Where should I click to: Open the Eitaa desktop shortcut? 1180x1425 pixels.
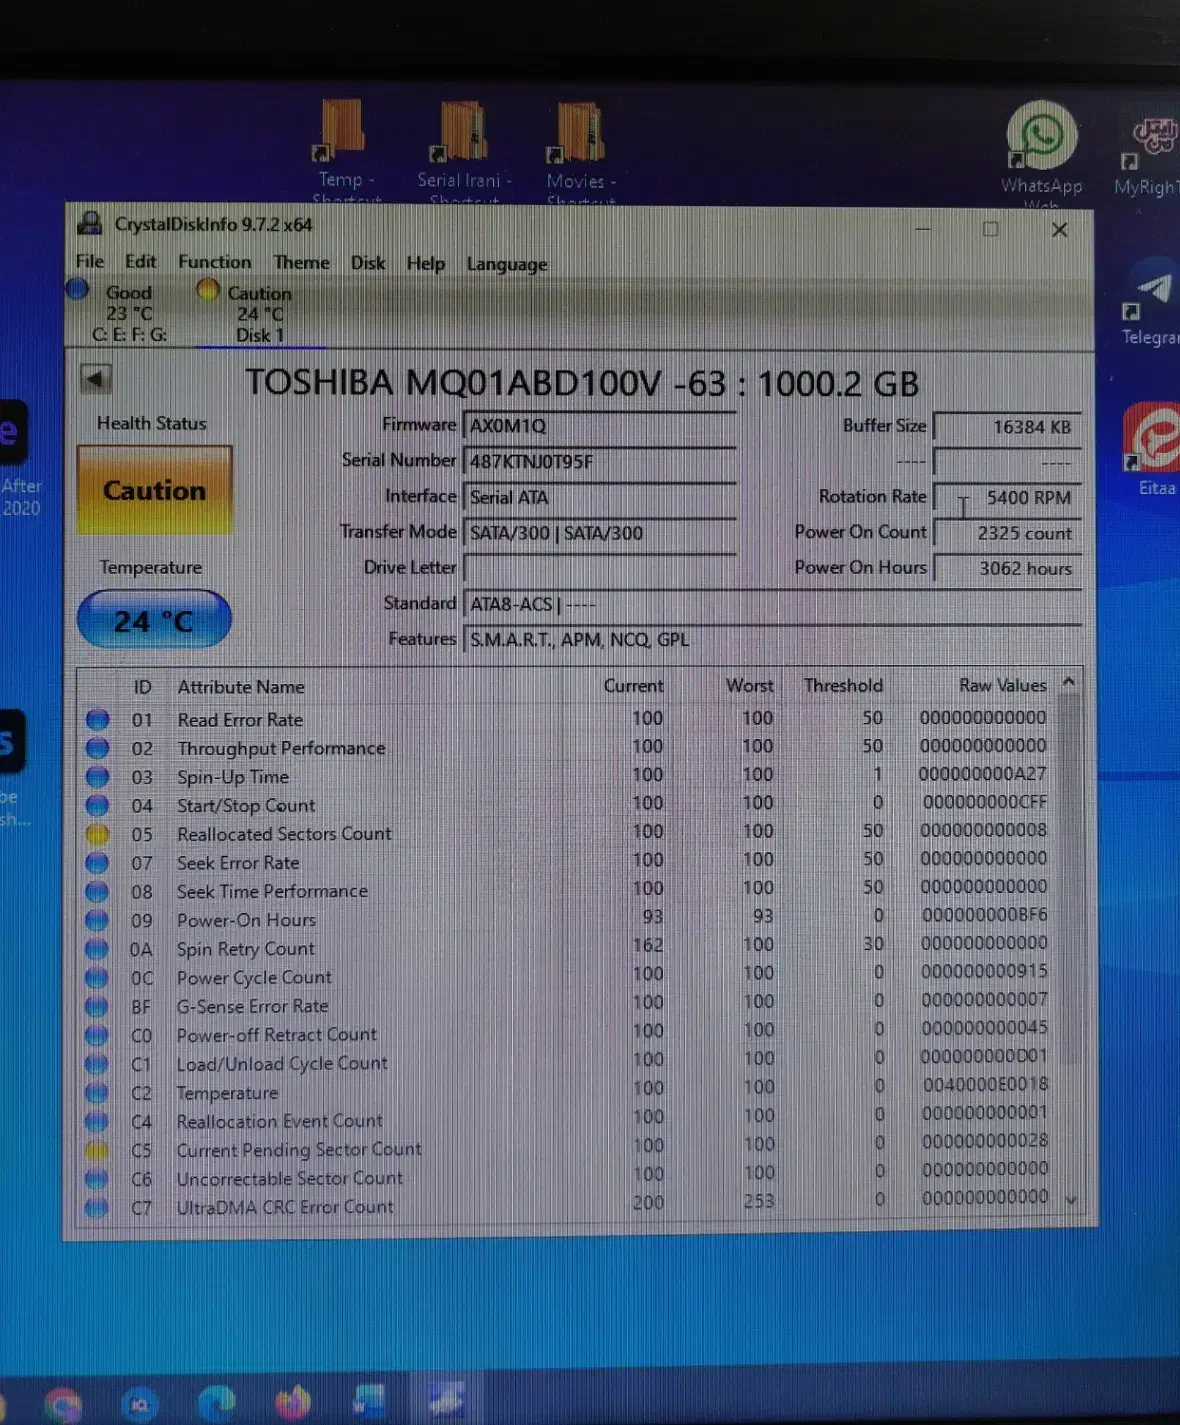point(1153,438)
